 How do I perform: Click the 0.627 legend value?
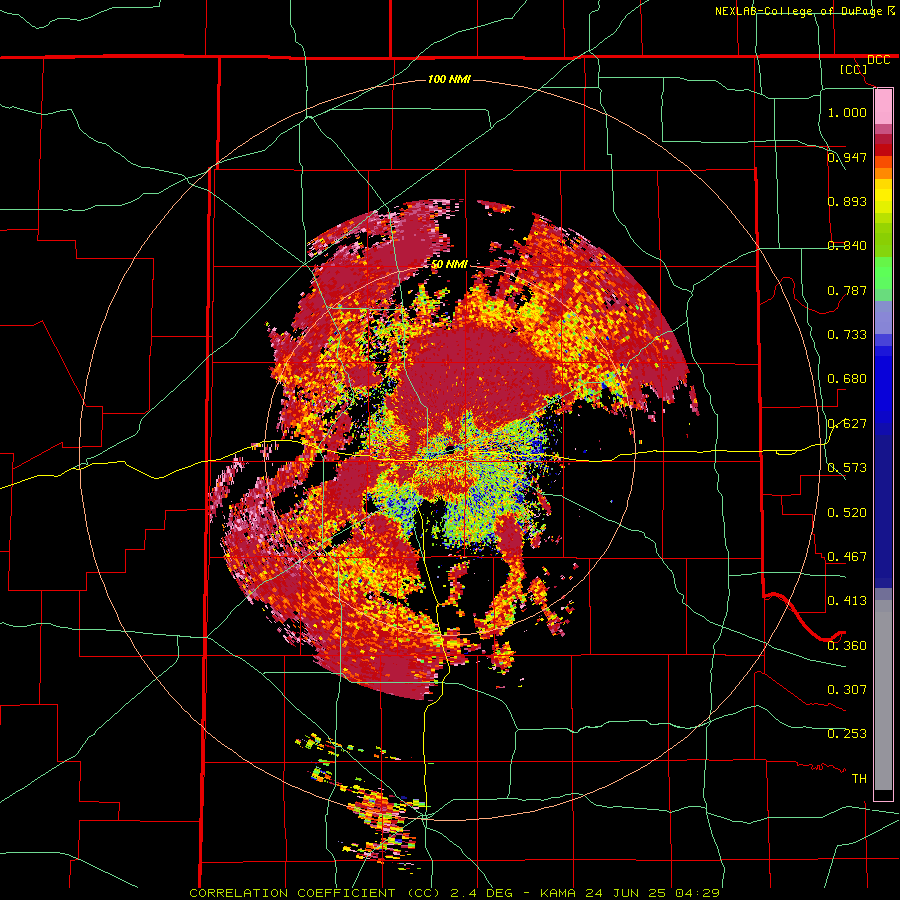(x=847, y=424)
